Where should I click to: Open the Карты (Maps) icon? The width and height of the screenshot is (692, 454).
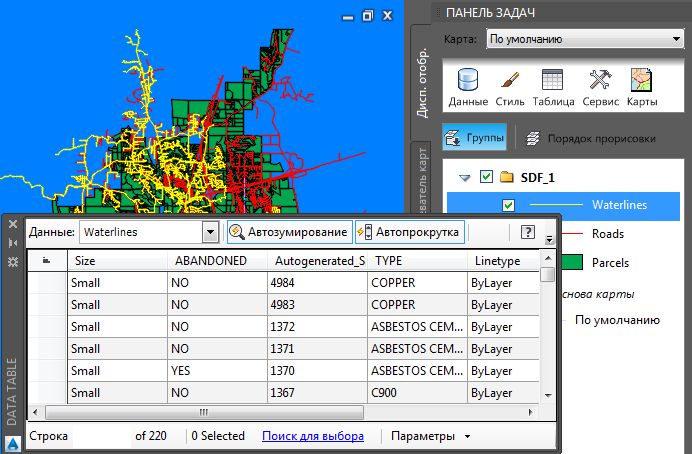coord(642,87)
